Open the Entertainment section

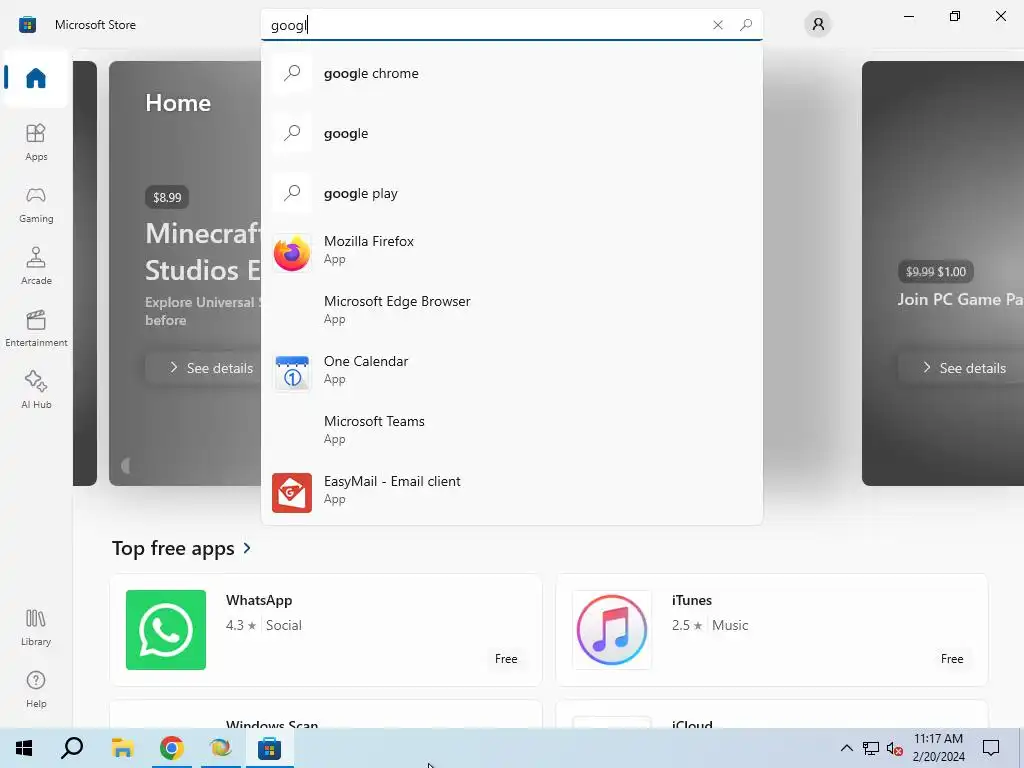(36, 328)
